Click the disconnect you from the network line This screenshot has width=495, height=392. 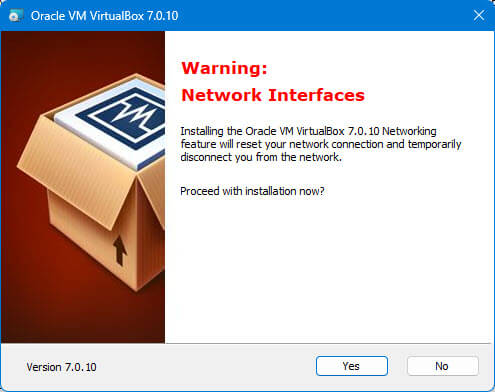pyautogui.click(x=261, y=157)
